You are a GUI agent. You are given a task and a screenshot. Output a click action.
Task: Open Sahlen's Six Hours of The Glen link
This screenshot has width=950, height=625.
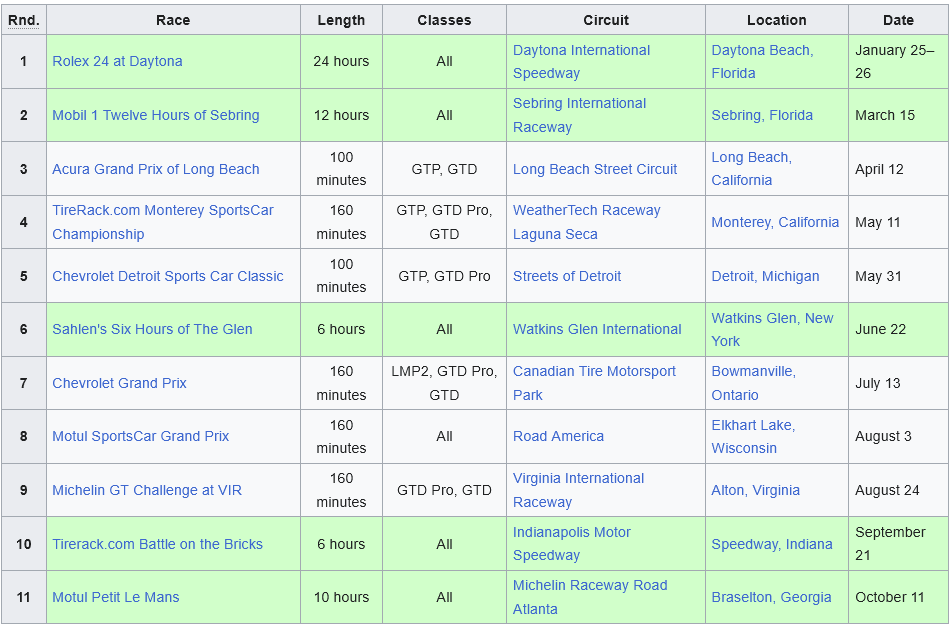tap(152, 329)
